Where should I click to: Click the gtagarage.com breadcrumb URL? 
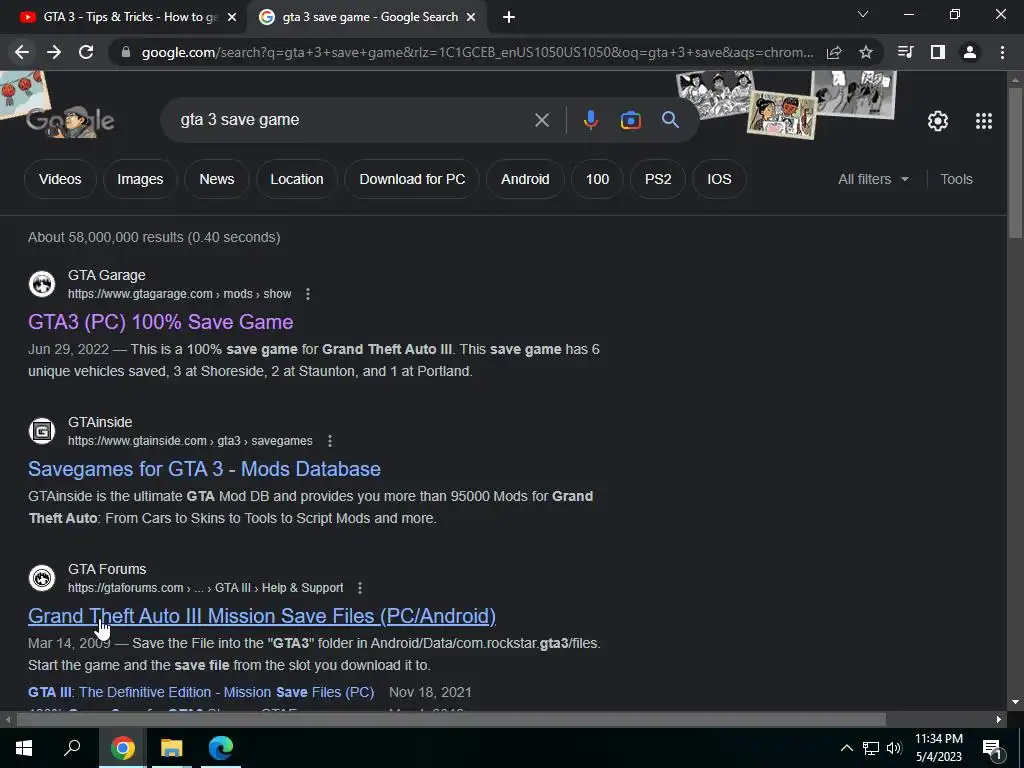179,295
